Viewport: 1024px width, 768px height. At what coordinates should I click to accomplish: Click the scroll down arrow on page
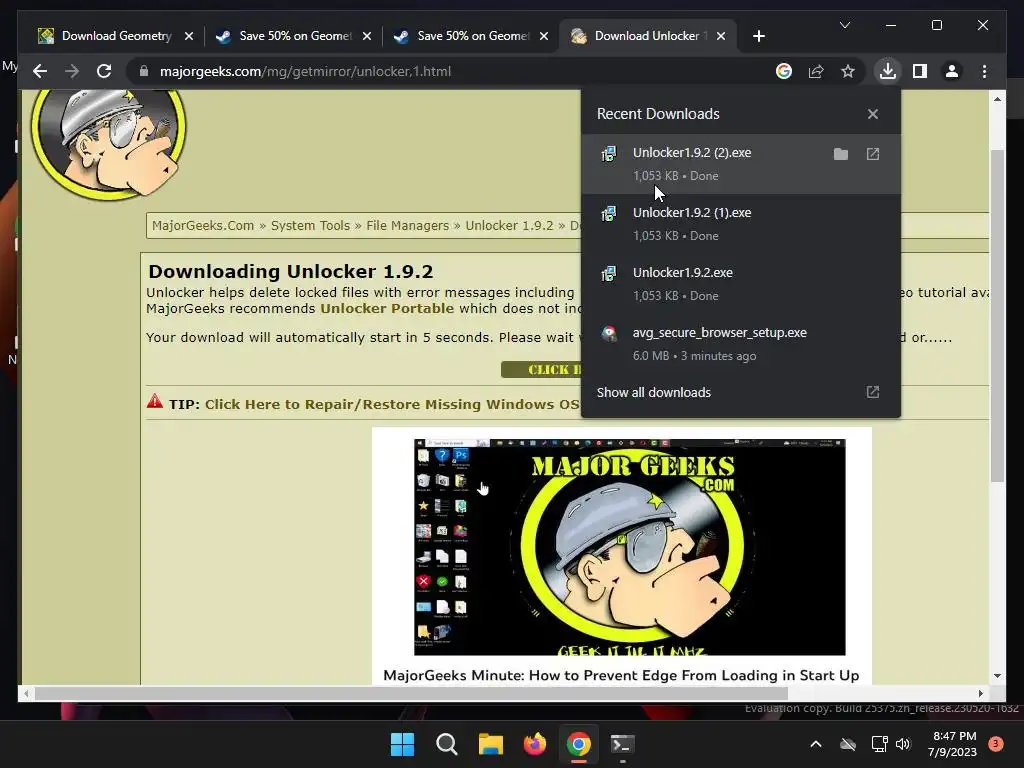coord(997,676)
